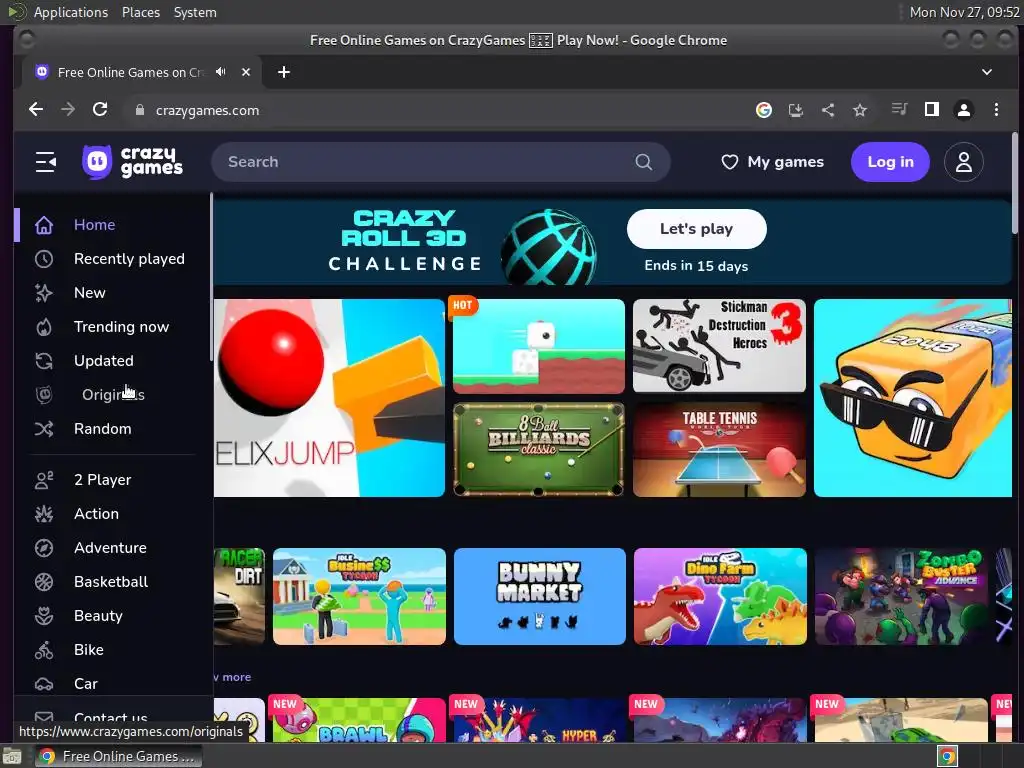1024x768 pixels.
Task: Open the 2048 cube game thumbnail
Action: click(x=912, y=398)
